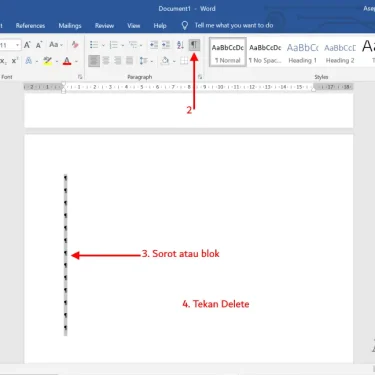Screen dimensions: 375x375
Task: Click the Bullets list icon
Action: [94, 45]
